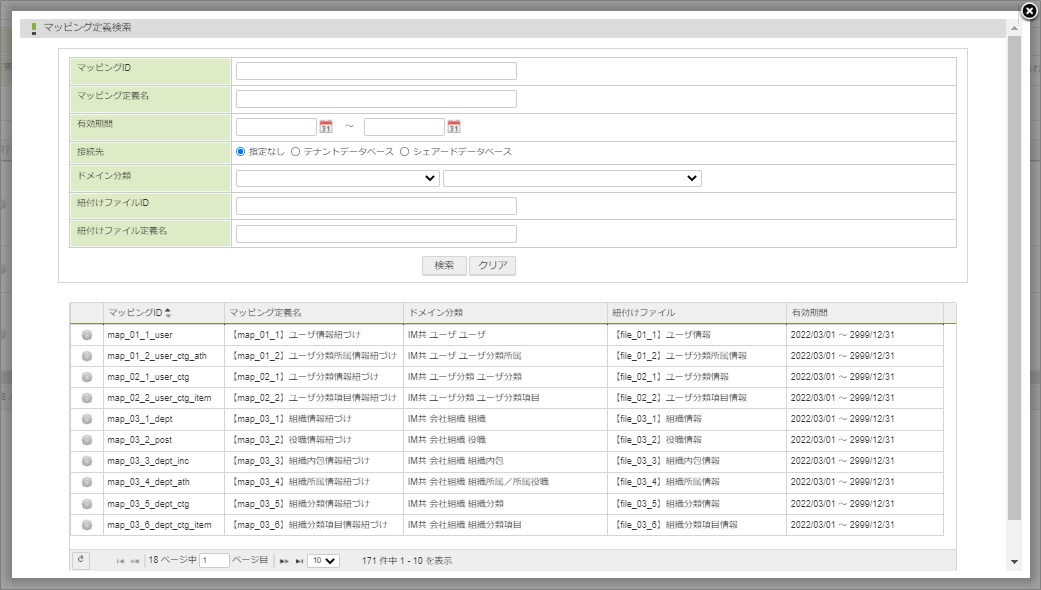Screen dimensions: 1041x590
Task: Click the マッピング定義名 column header
Action: click(314, 313)
